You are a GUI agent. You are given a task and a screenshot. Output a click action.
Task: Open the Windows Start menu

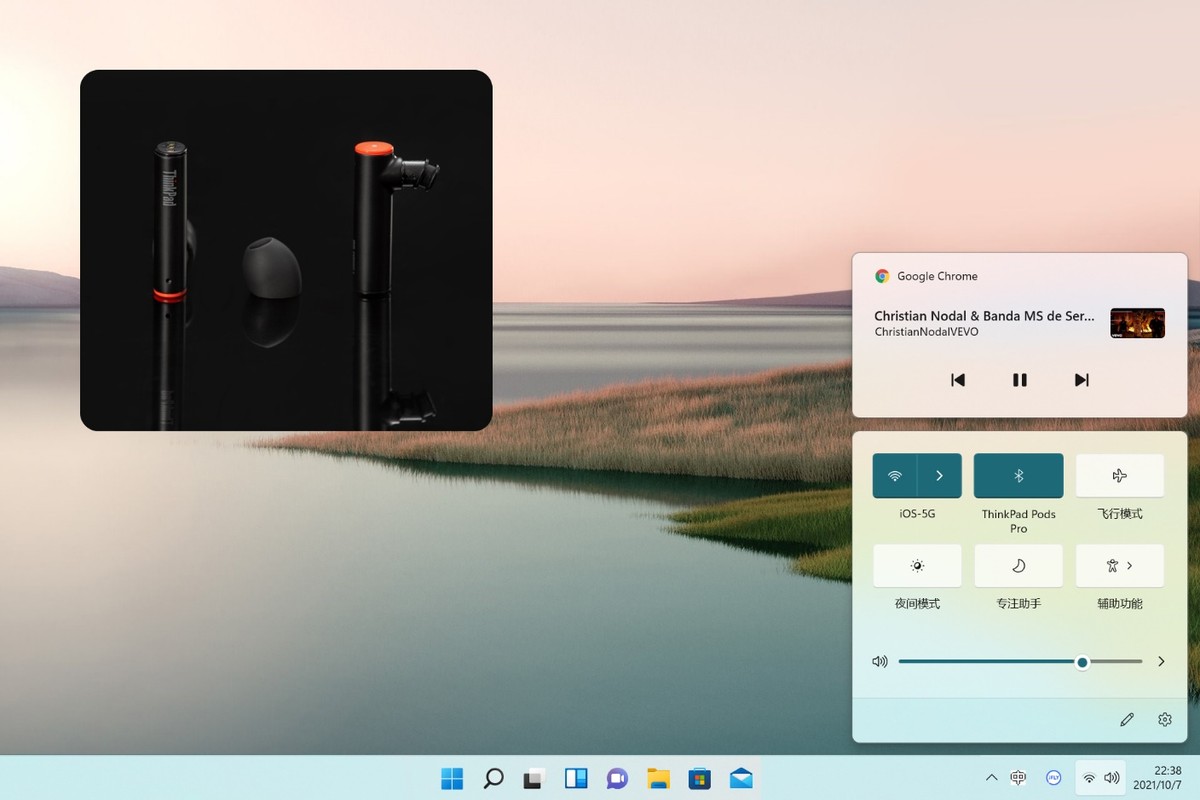click(x=452, y=778)
